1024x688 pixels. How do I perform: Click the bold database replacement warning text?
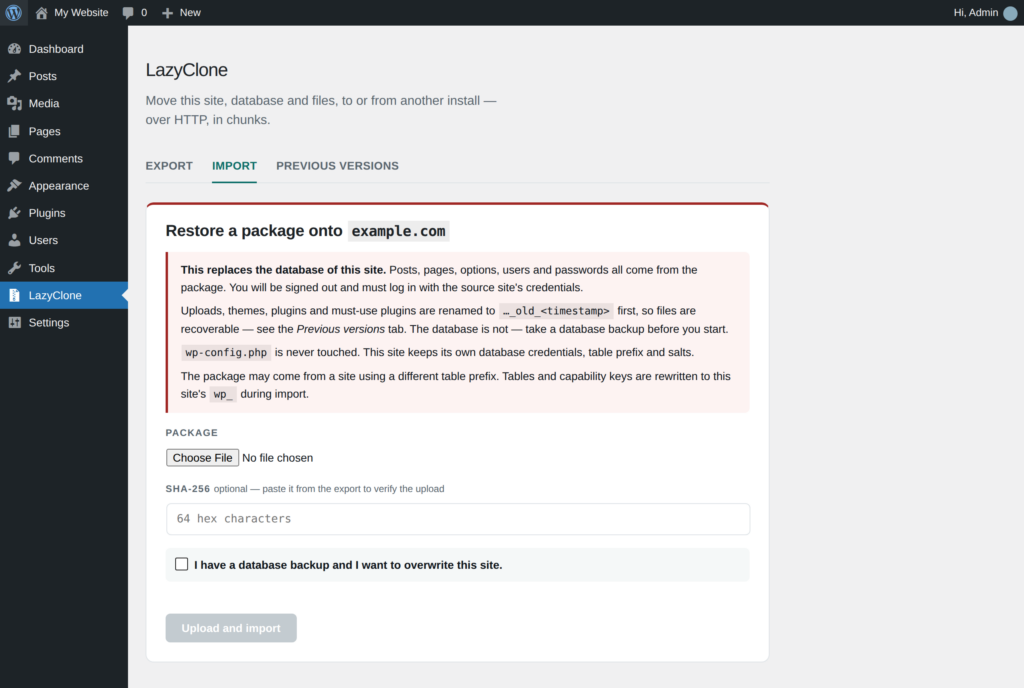[x=283, y=270]
